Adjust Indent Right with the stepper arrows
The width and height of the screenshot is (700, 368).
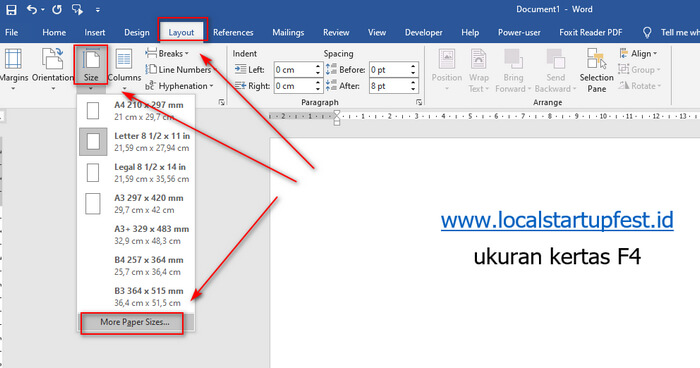click(318, 86)
